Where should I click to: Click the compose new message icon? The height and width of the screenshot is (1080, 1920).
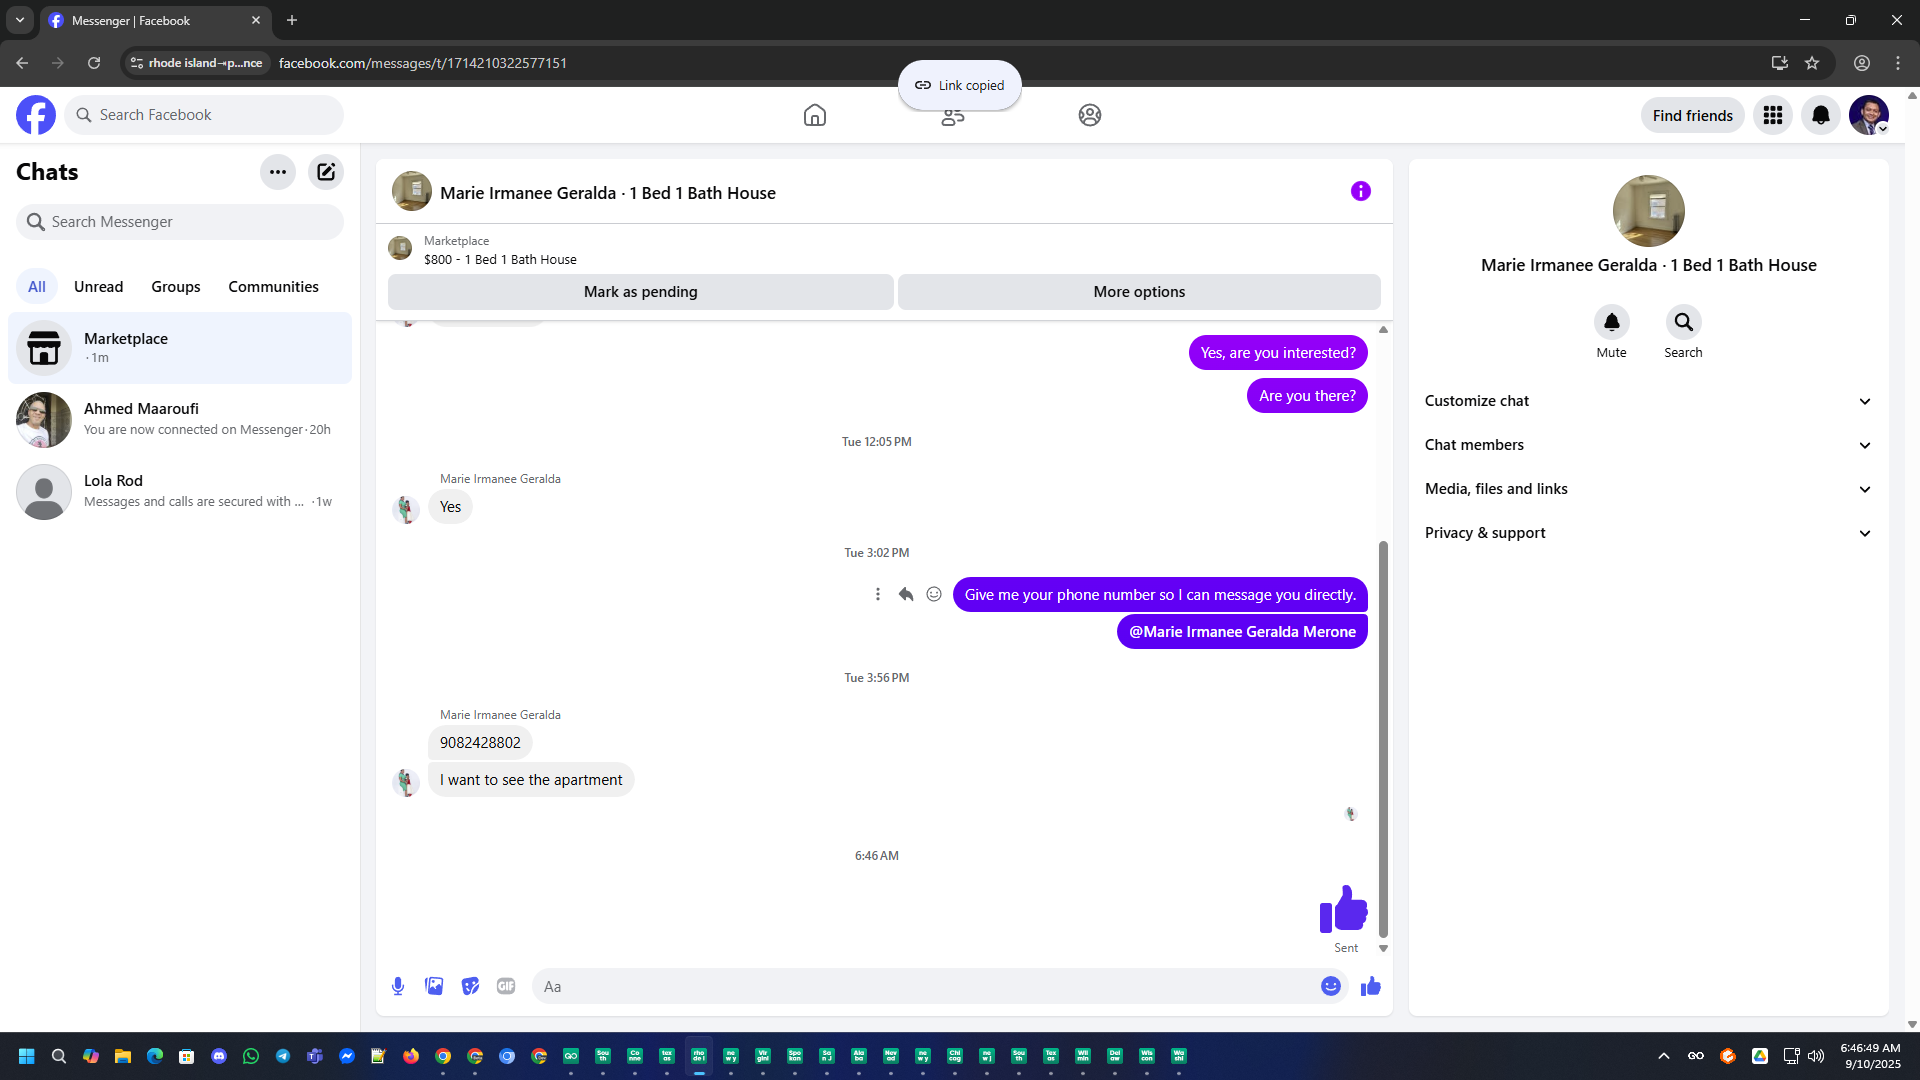[326, 172]
